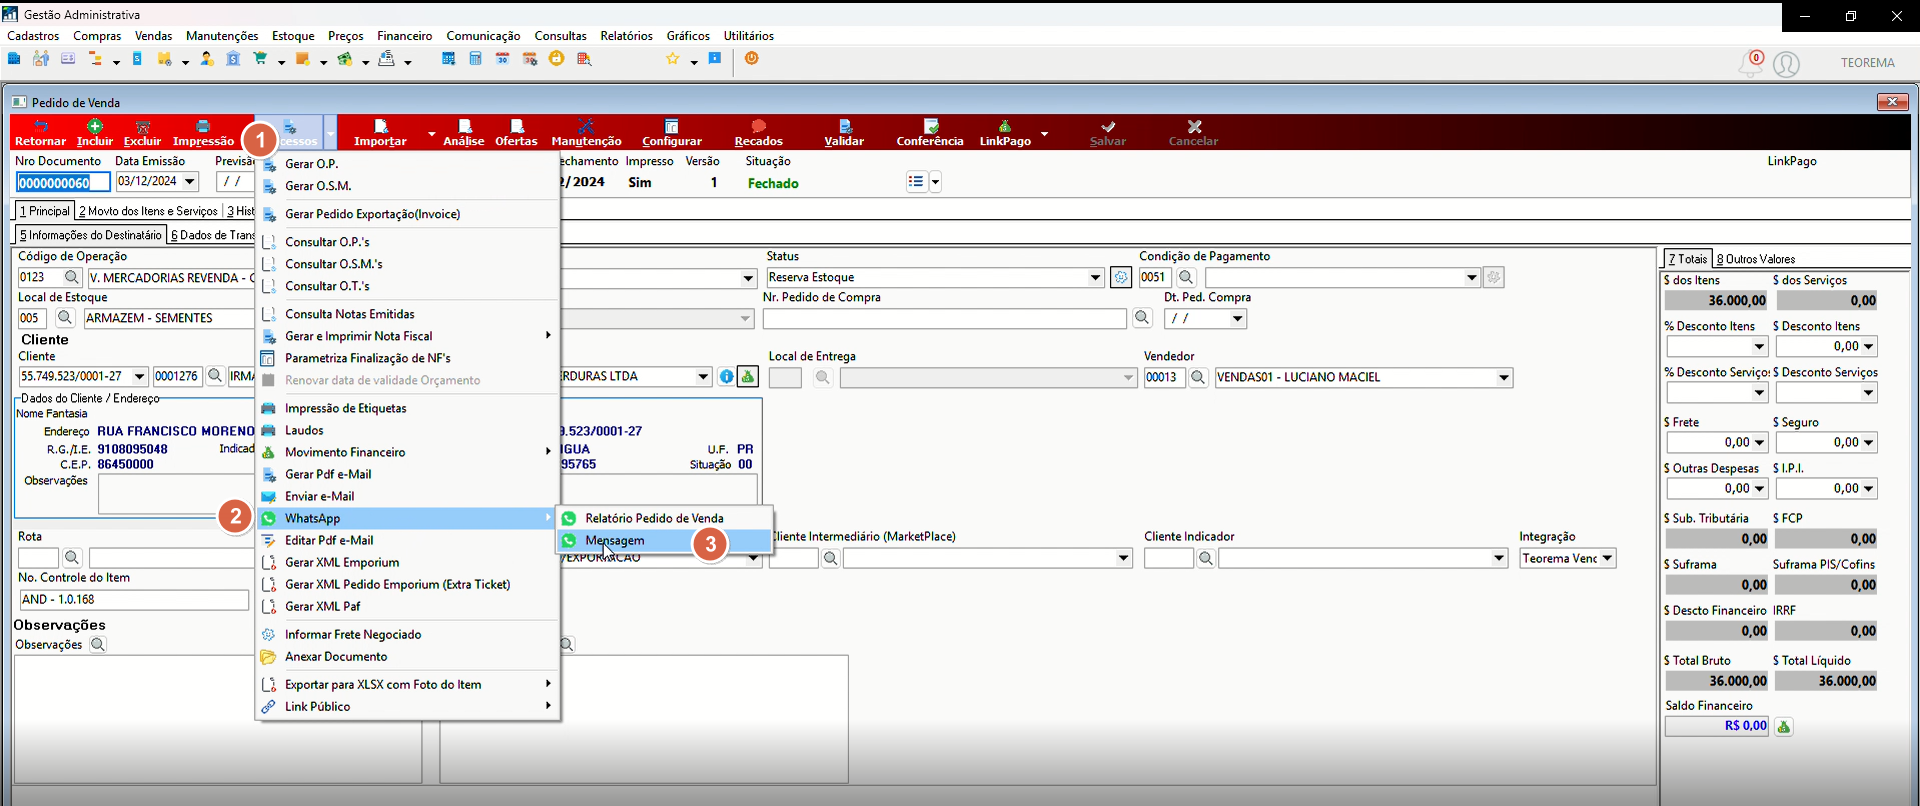1920x806 pixels.
Task: Click the LinkPago toolbar icon
Action: point(1005,132)
